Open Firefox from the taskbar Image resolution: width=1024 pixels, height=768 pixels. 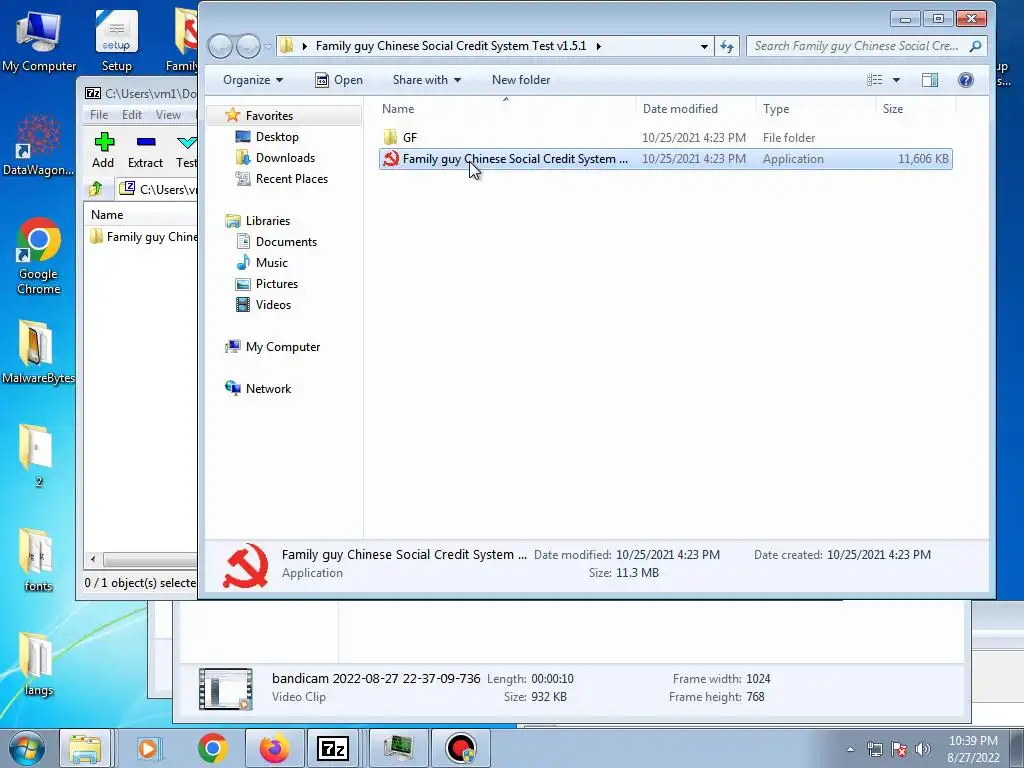tap(274, 748)
